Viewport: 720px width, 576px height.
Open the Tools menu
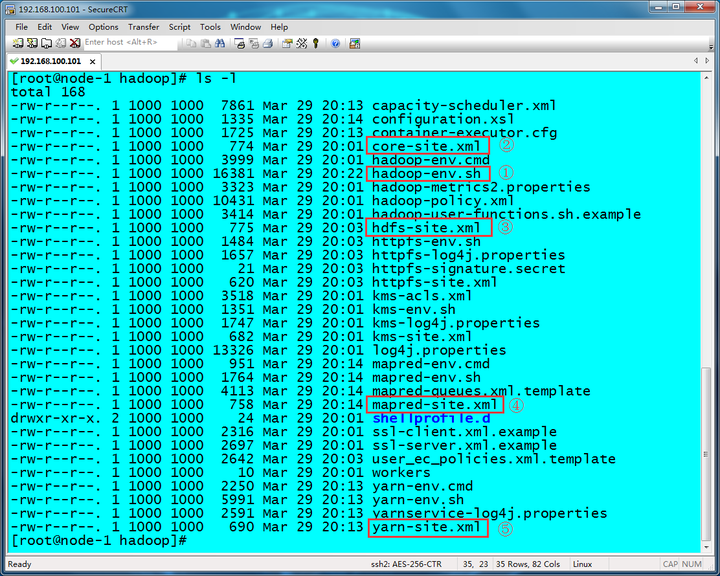(x=210, y=27)
